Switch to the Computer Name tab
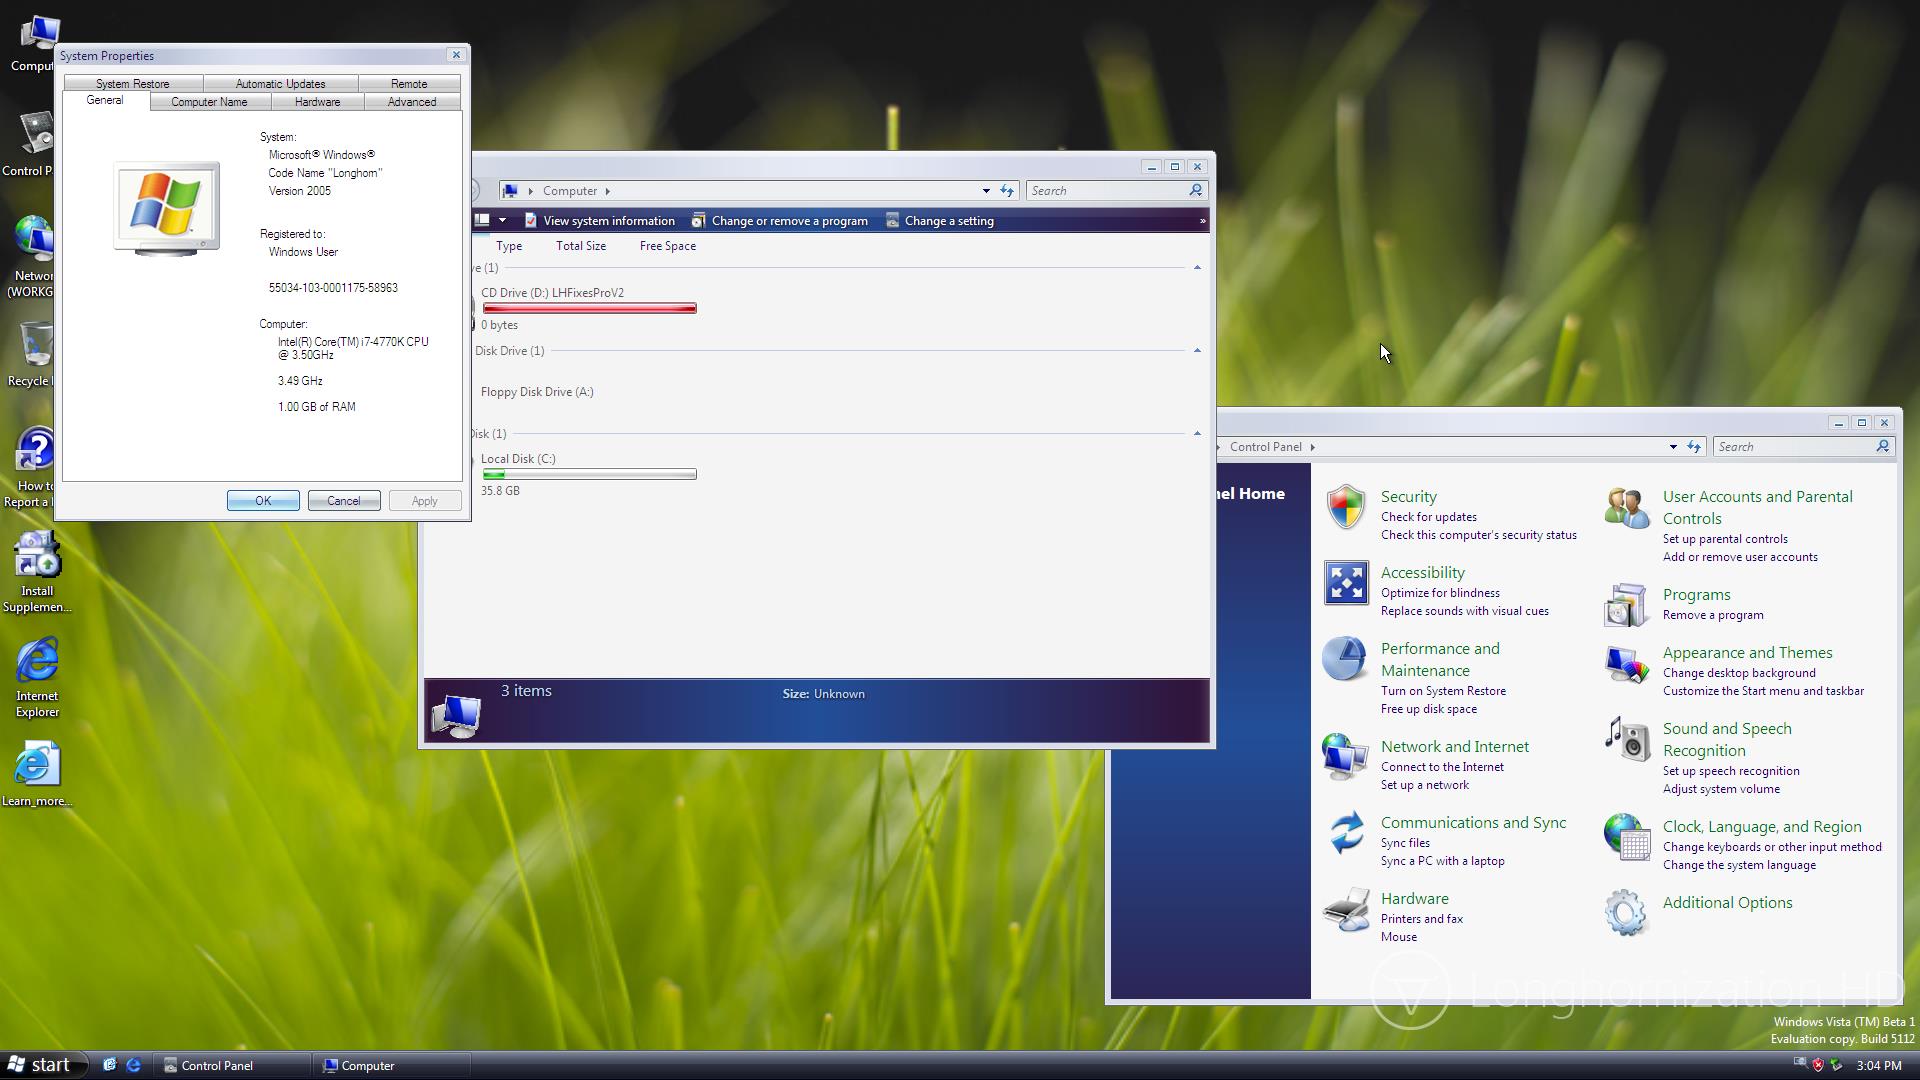 209,102
